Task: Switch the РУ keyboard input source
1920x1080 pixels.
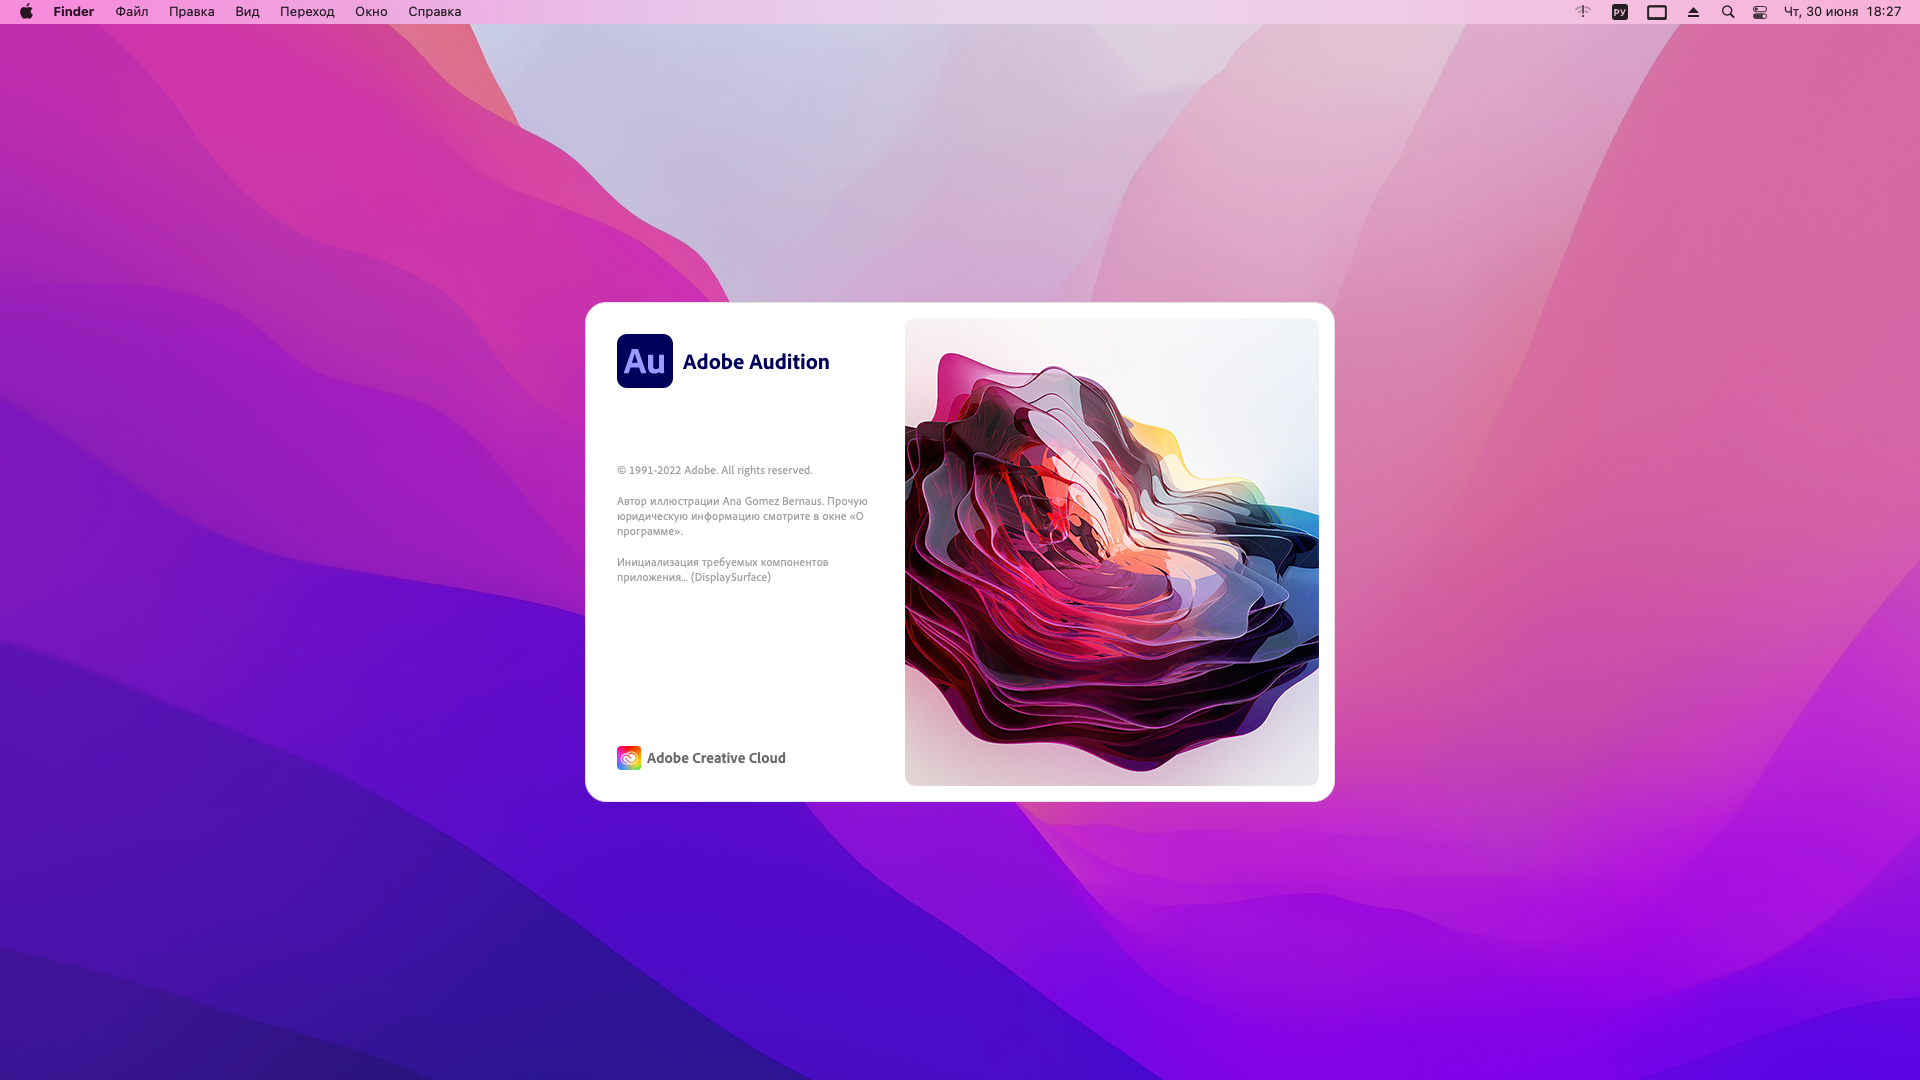Action: click(x=1620, y=12)
